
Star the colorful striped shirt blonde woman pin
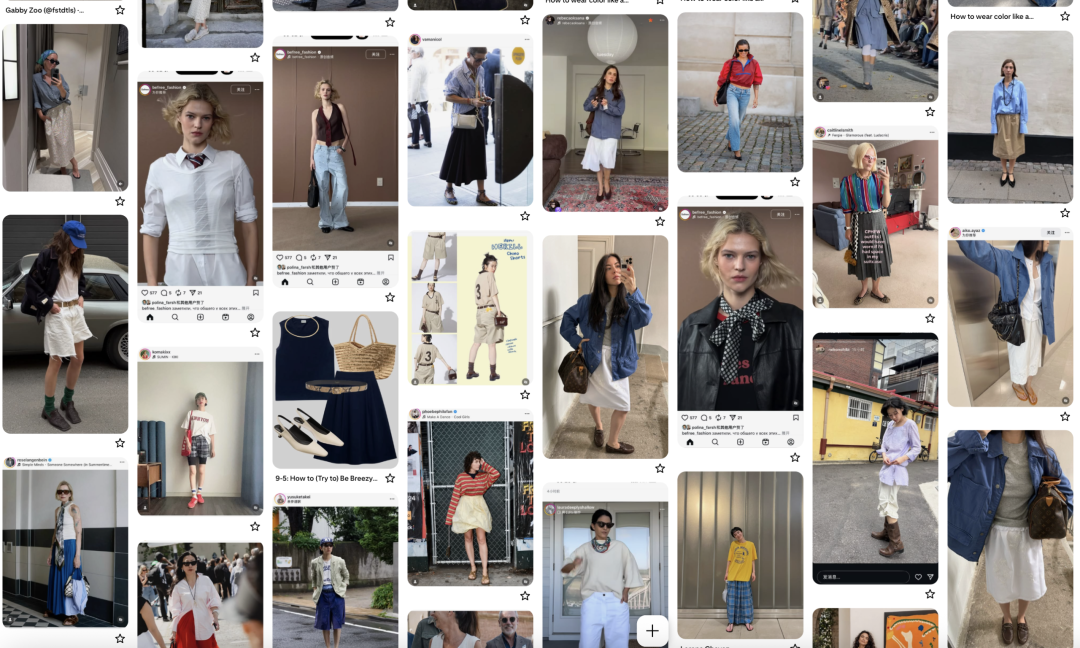(x=930, y=318)
